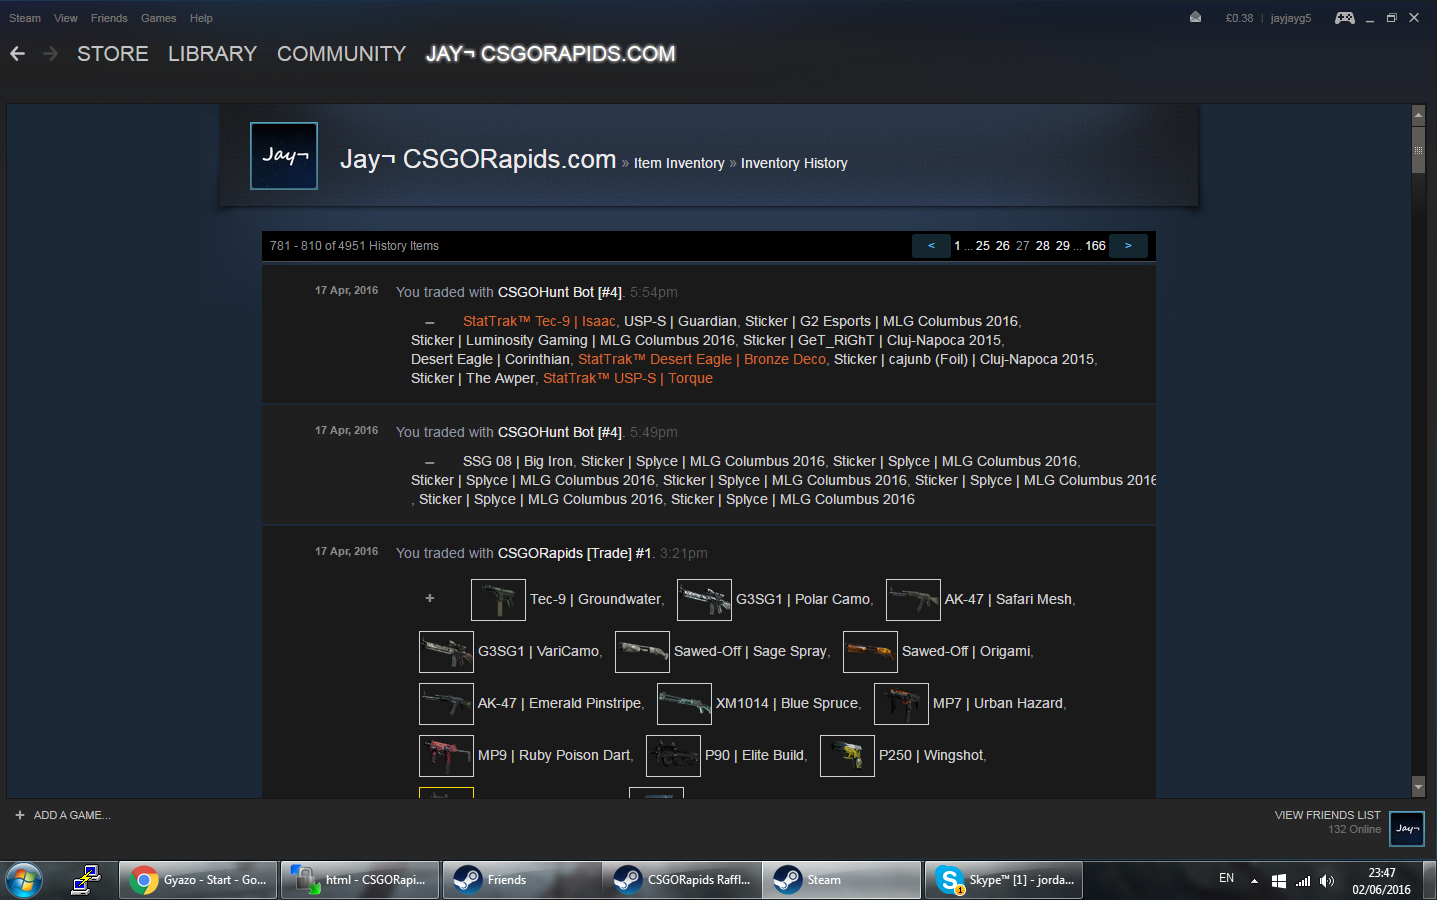Open Sawed-Off Sage Spray thumbnail
The width and height of the screenshot is (1437, 900).
[x=642, y=652]
